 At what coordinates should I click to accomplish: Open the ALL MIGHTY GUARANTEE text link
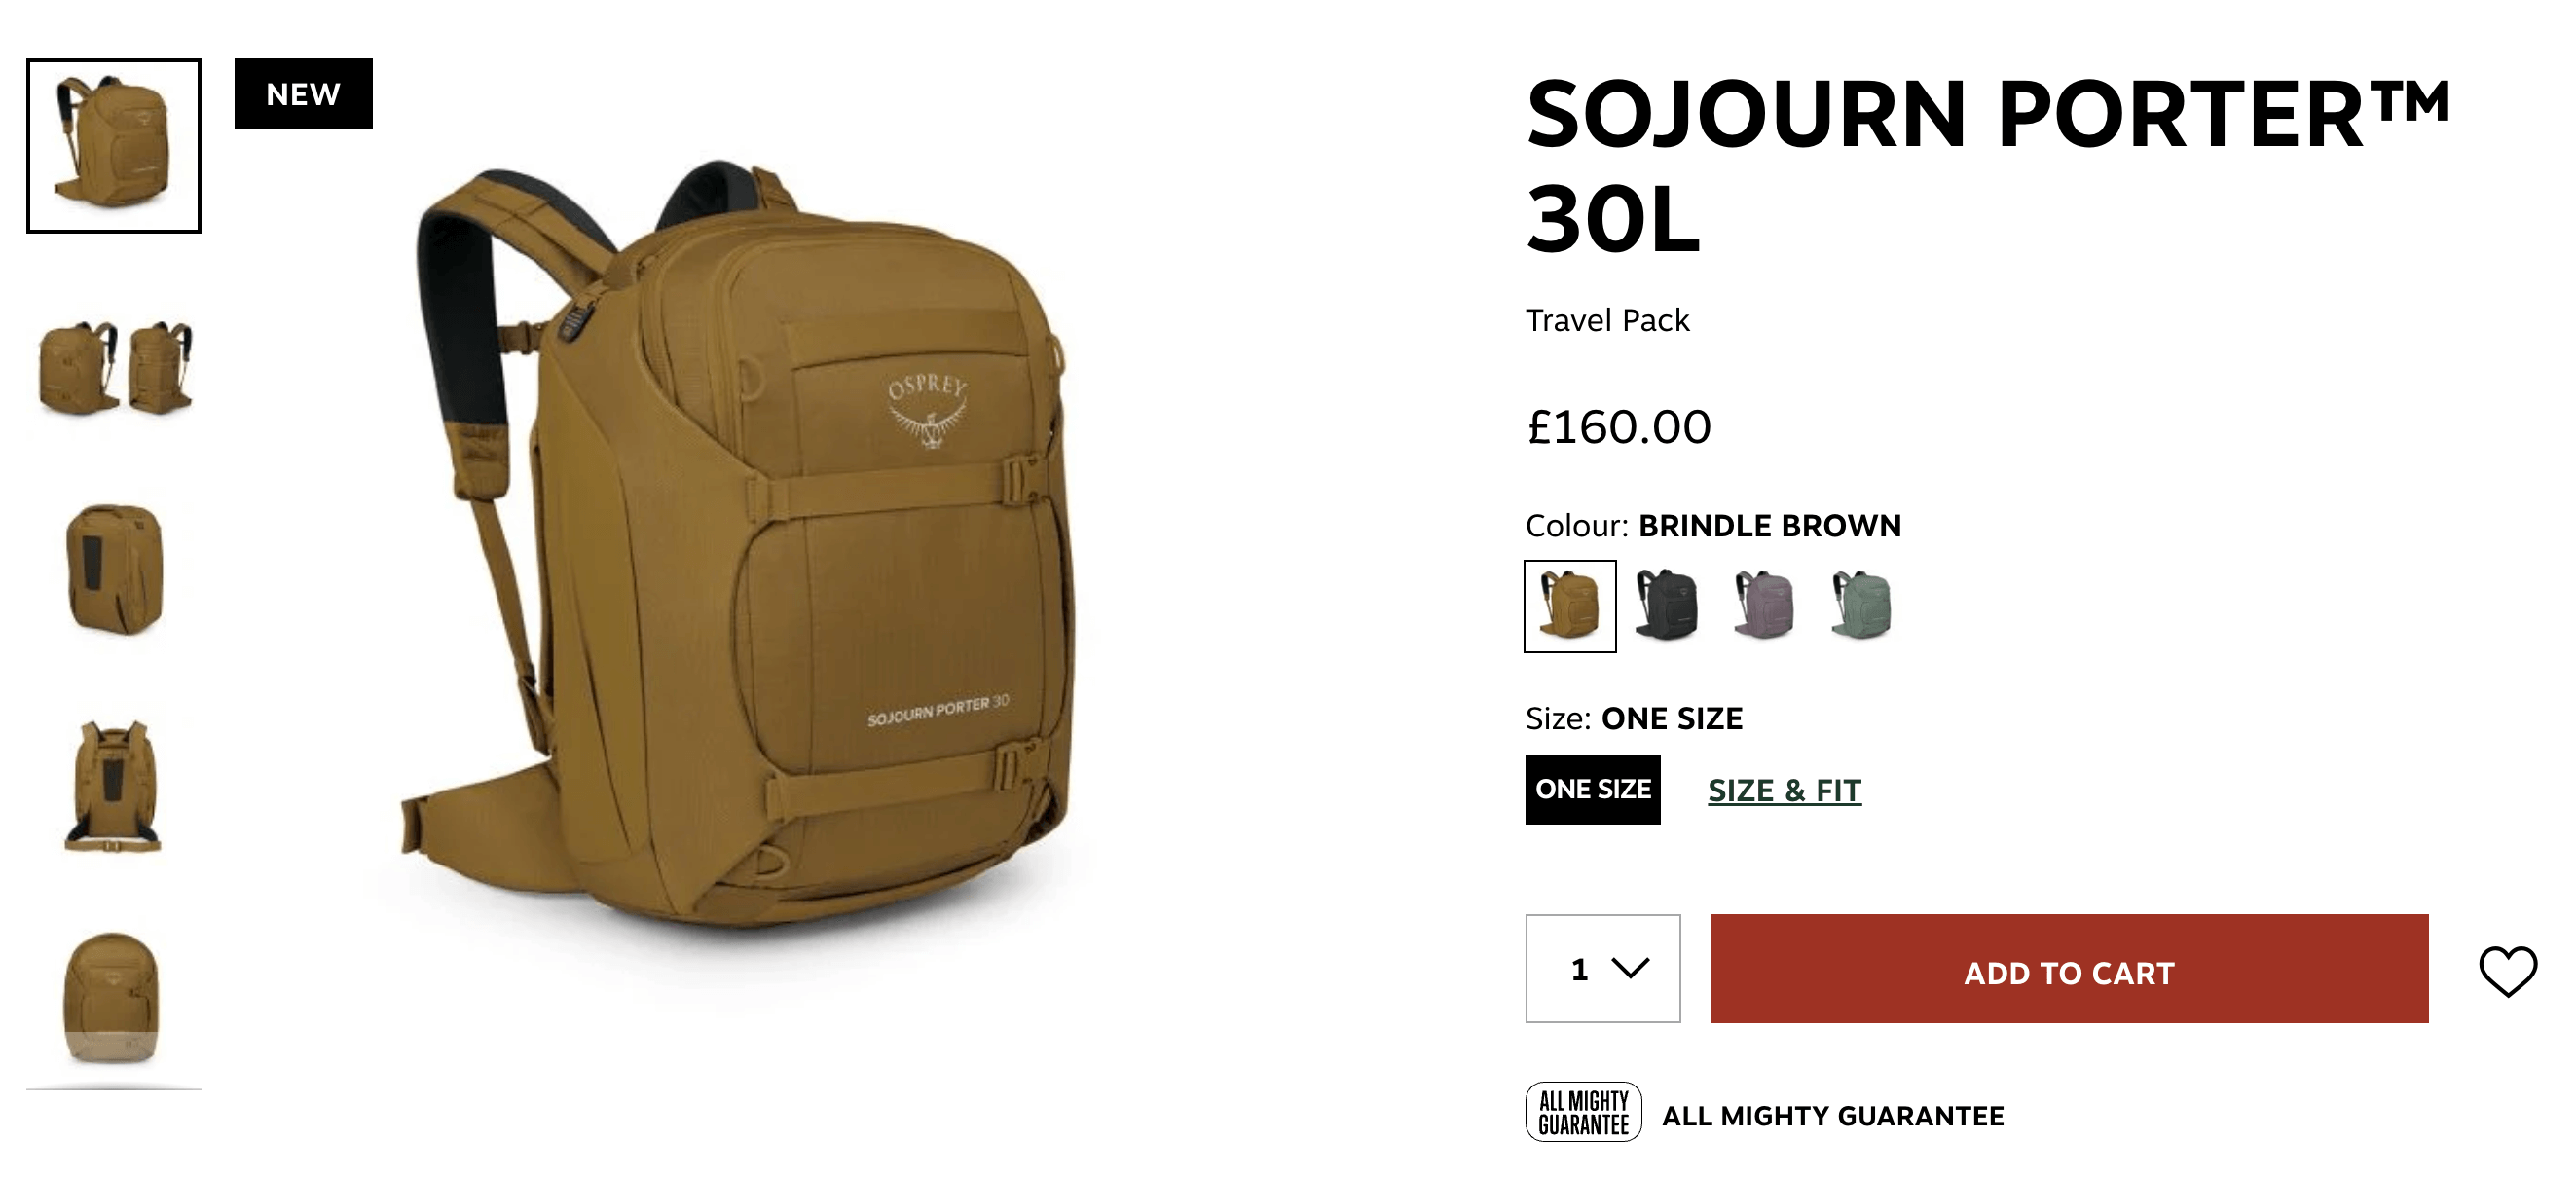pos(1833,1115)
